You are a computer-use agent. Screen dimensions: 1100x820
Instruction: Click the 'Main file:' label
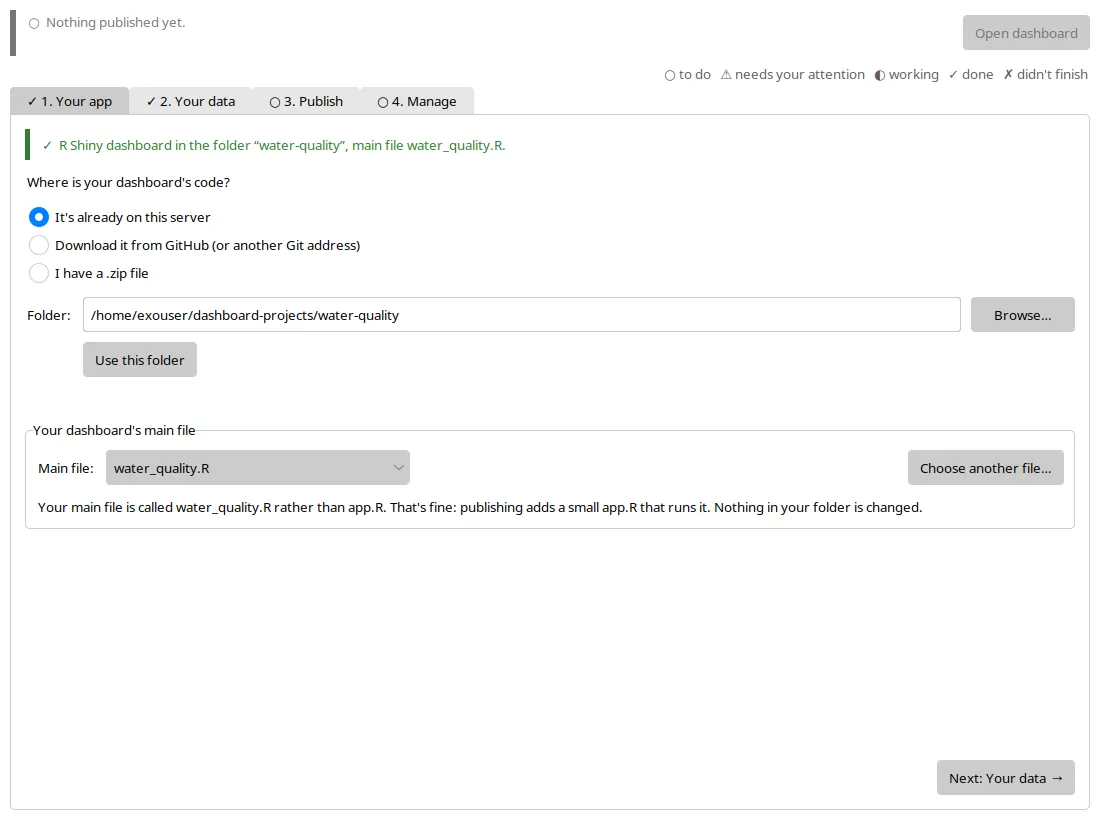click(66, 468)
